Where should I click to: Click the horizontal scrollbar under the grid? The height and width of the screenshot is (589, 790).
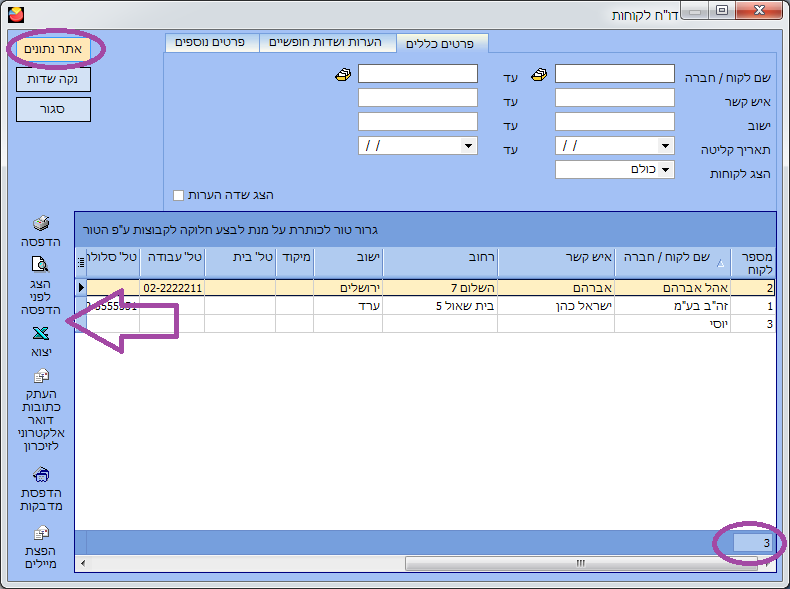tap(580, 564)
